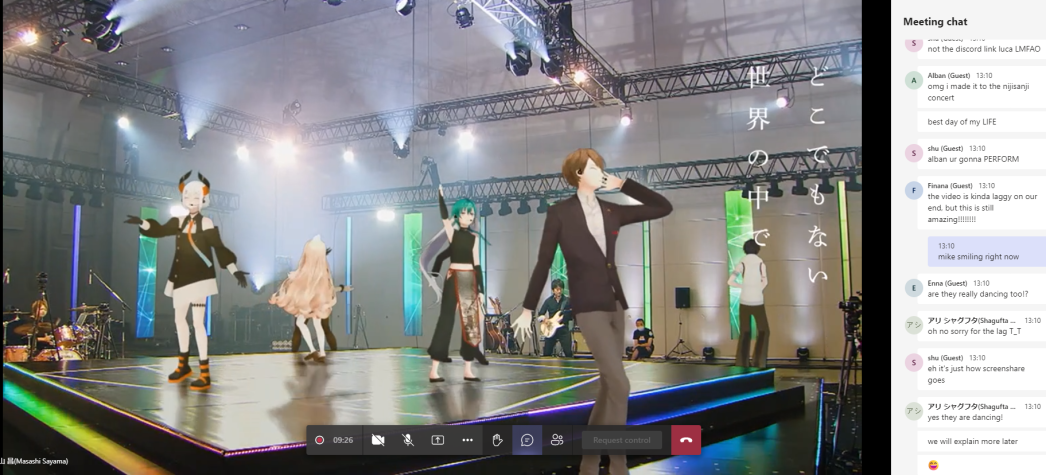Click Shagufta's avatar beside "oh no sorry for the lag"
1046x475 pixels.
tap(913, 325)
